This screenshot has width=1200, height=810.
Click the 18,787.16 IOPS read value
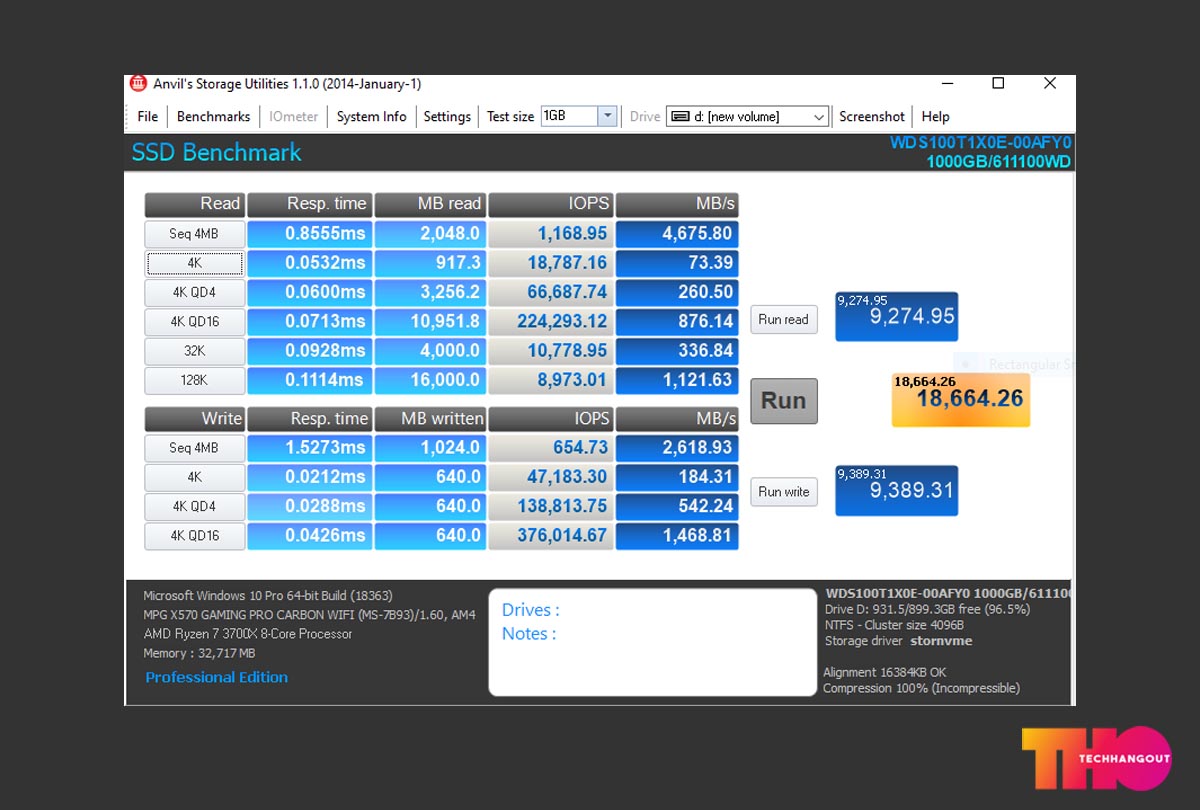click(551, 263)
